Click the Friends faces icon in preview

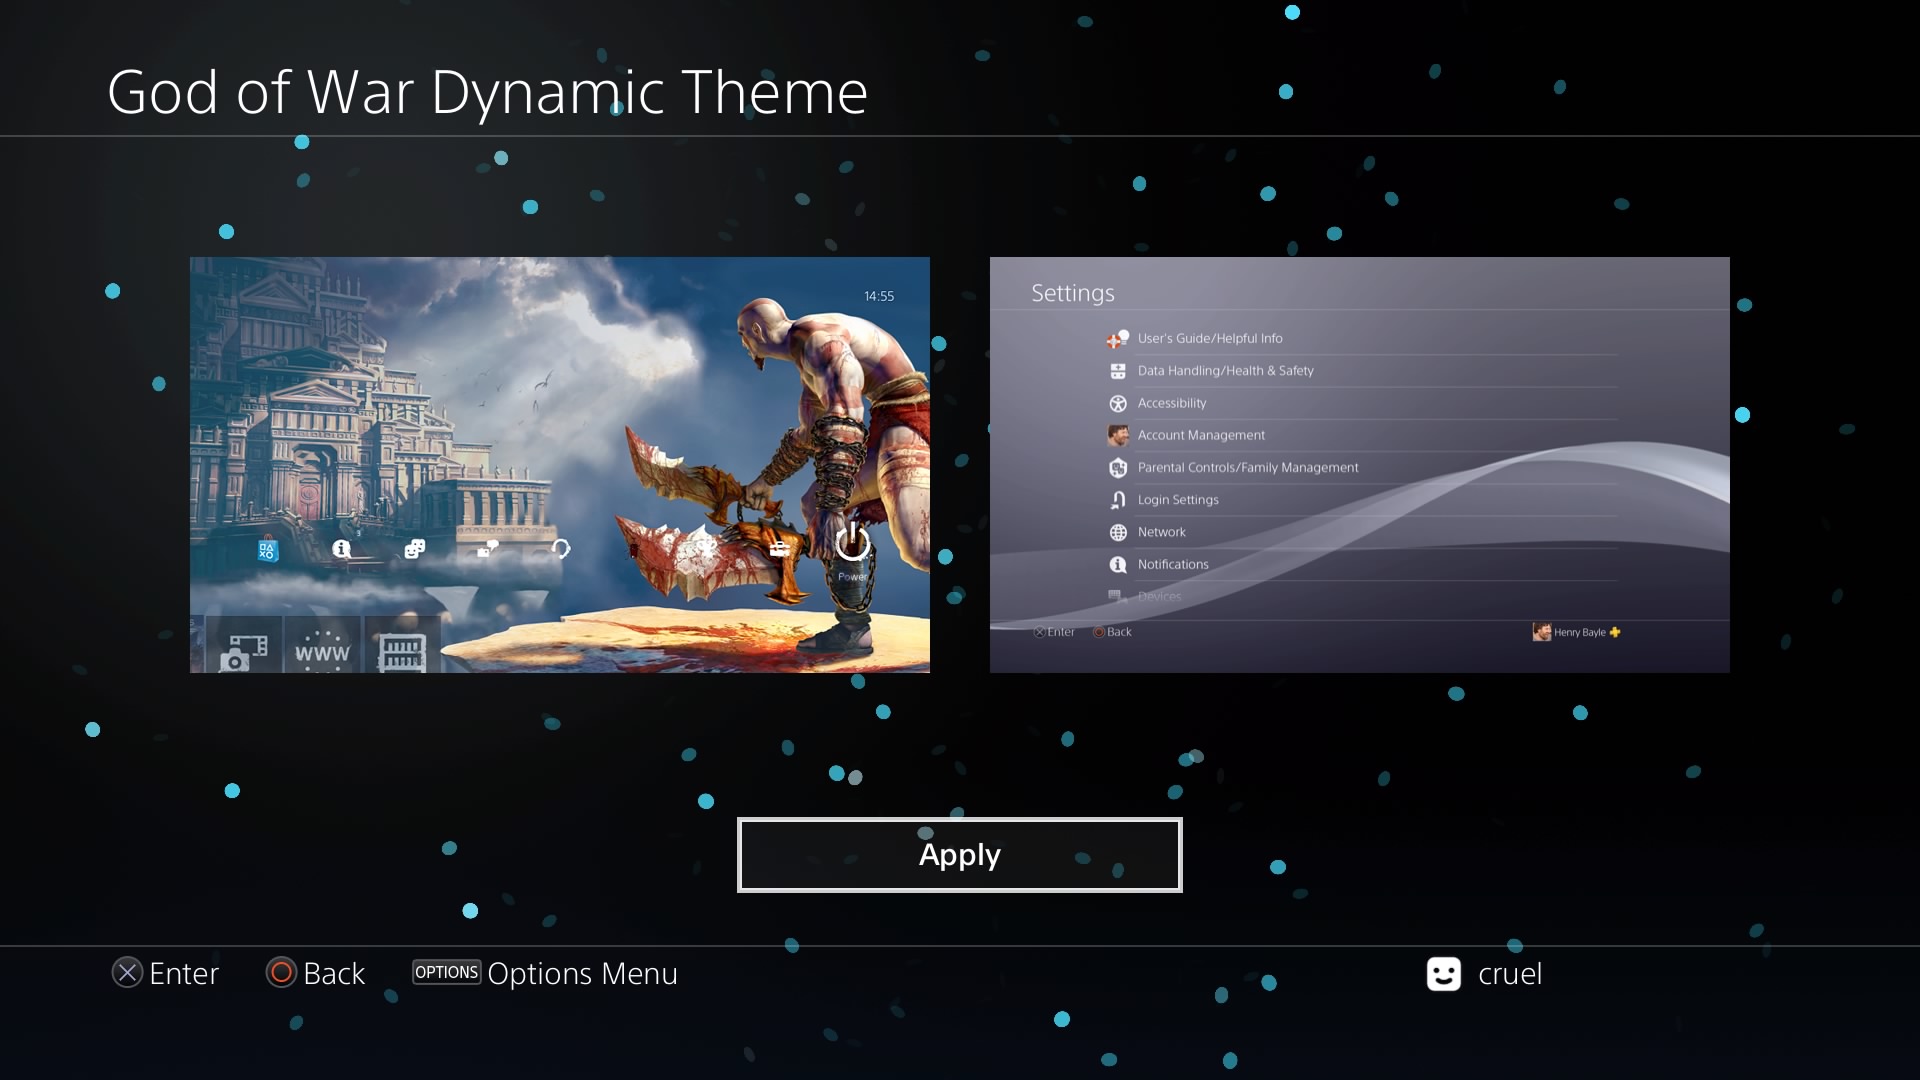coord(414,549)
